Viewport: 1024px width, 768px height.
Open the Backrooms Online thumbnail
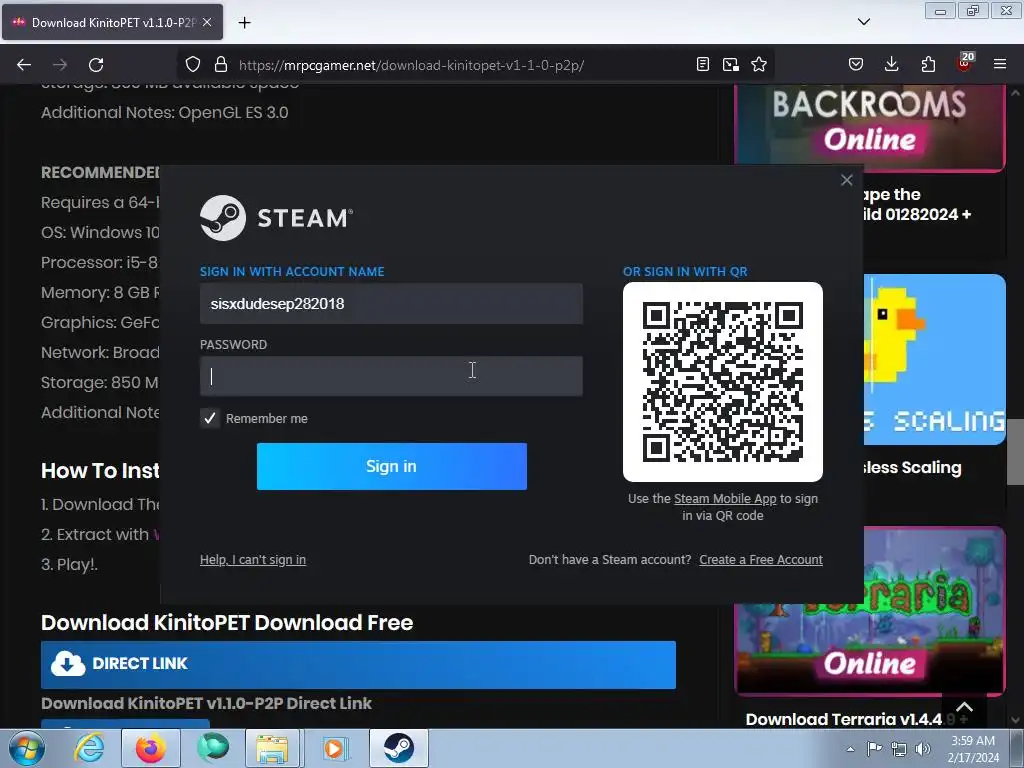[869, 127]
